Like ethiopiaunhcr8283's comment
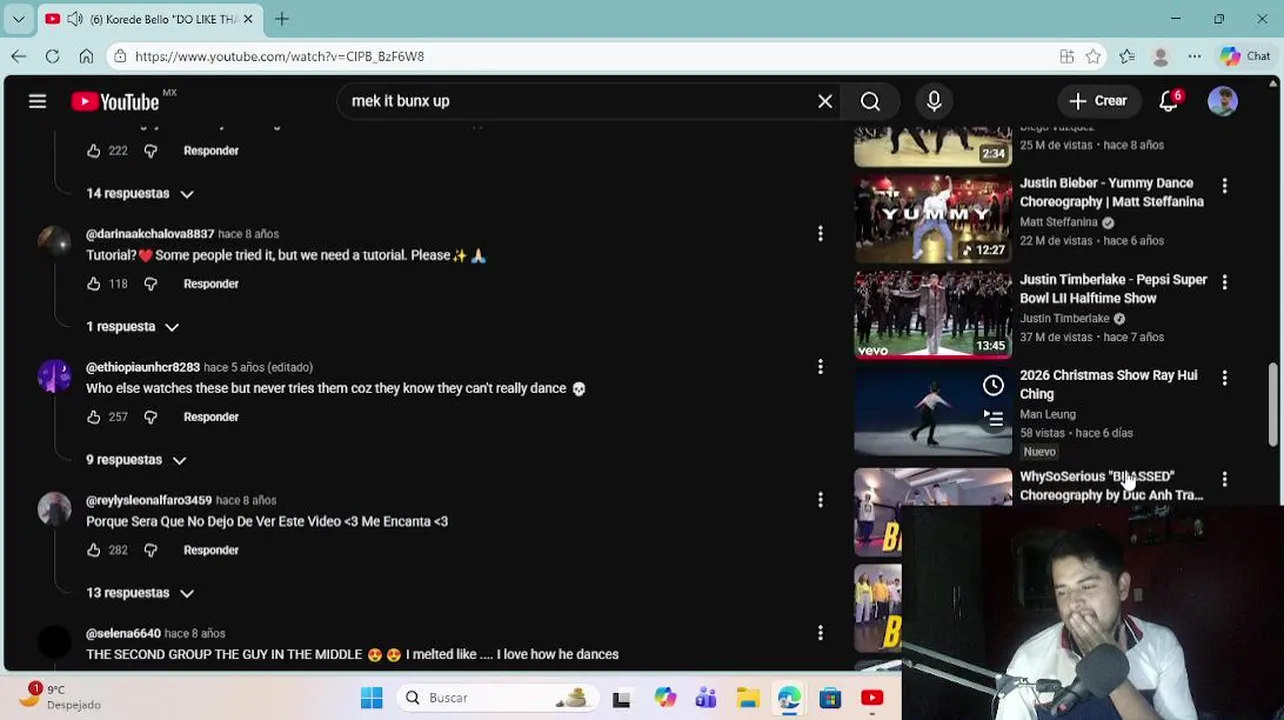The height and width of the screenshot is (720, 1284). point(94,417)
